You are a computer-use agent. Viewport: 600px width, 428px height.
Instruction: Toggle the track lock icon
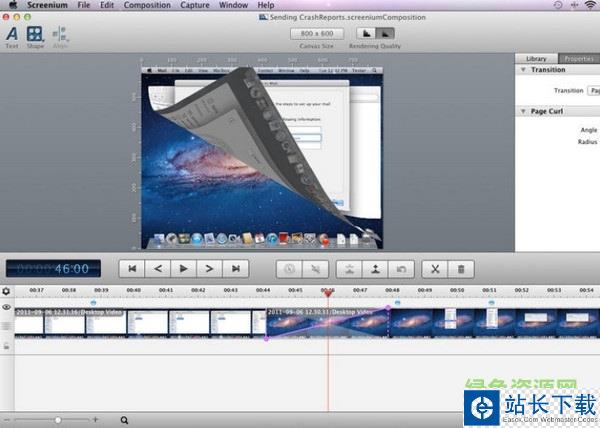6,345
